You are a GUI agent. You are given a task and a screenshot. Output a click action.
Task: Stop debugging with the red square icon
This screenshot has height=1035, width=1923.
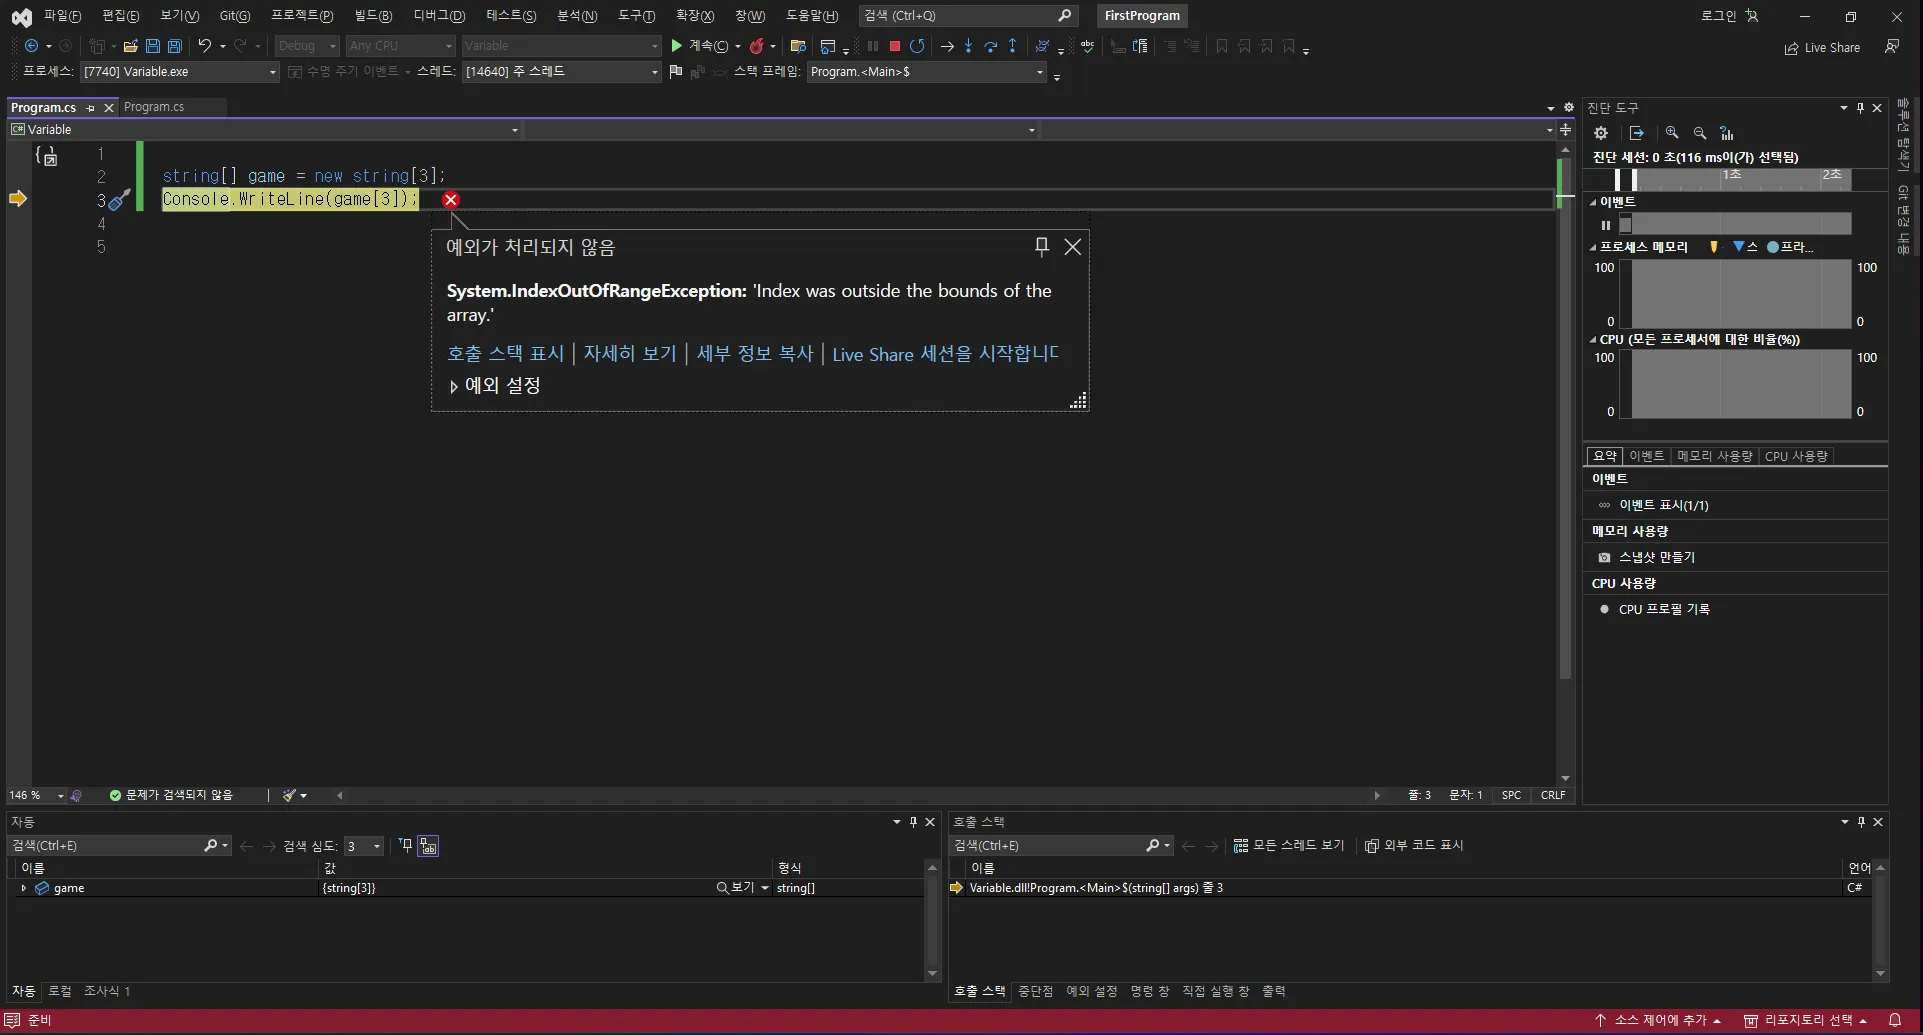tap(895, 46)
